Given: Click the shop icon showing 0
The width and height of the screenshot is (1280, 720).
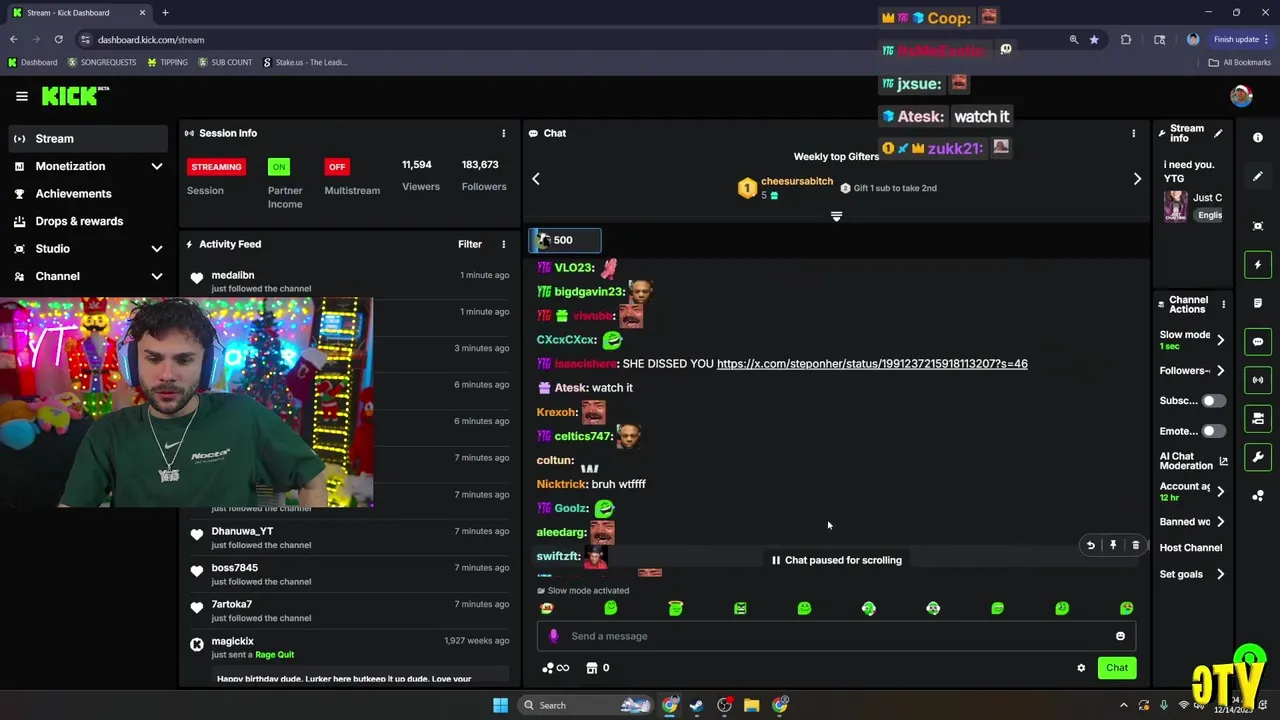Looking at the screenshot, I should pos(597,668).
